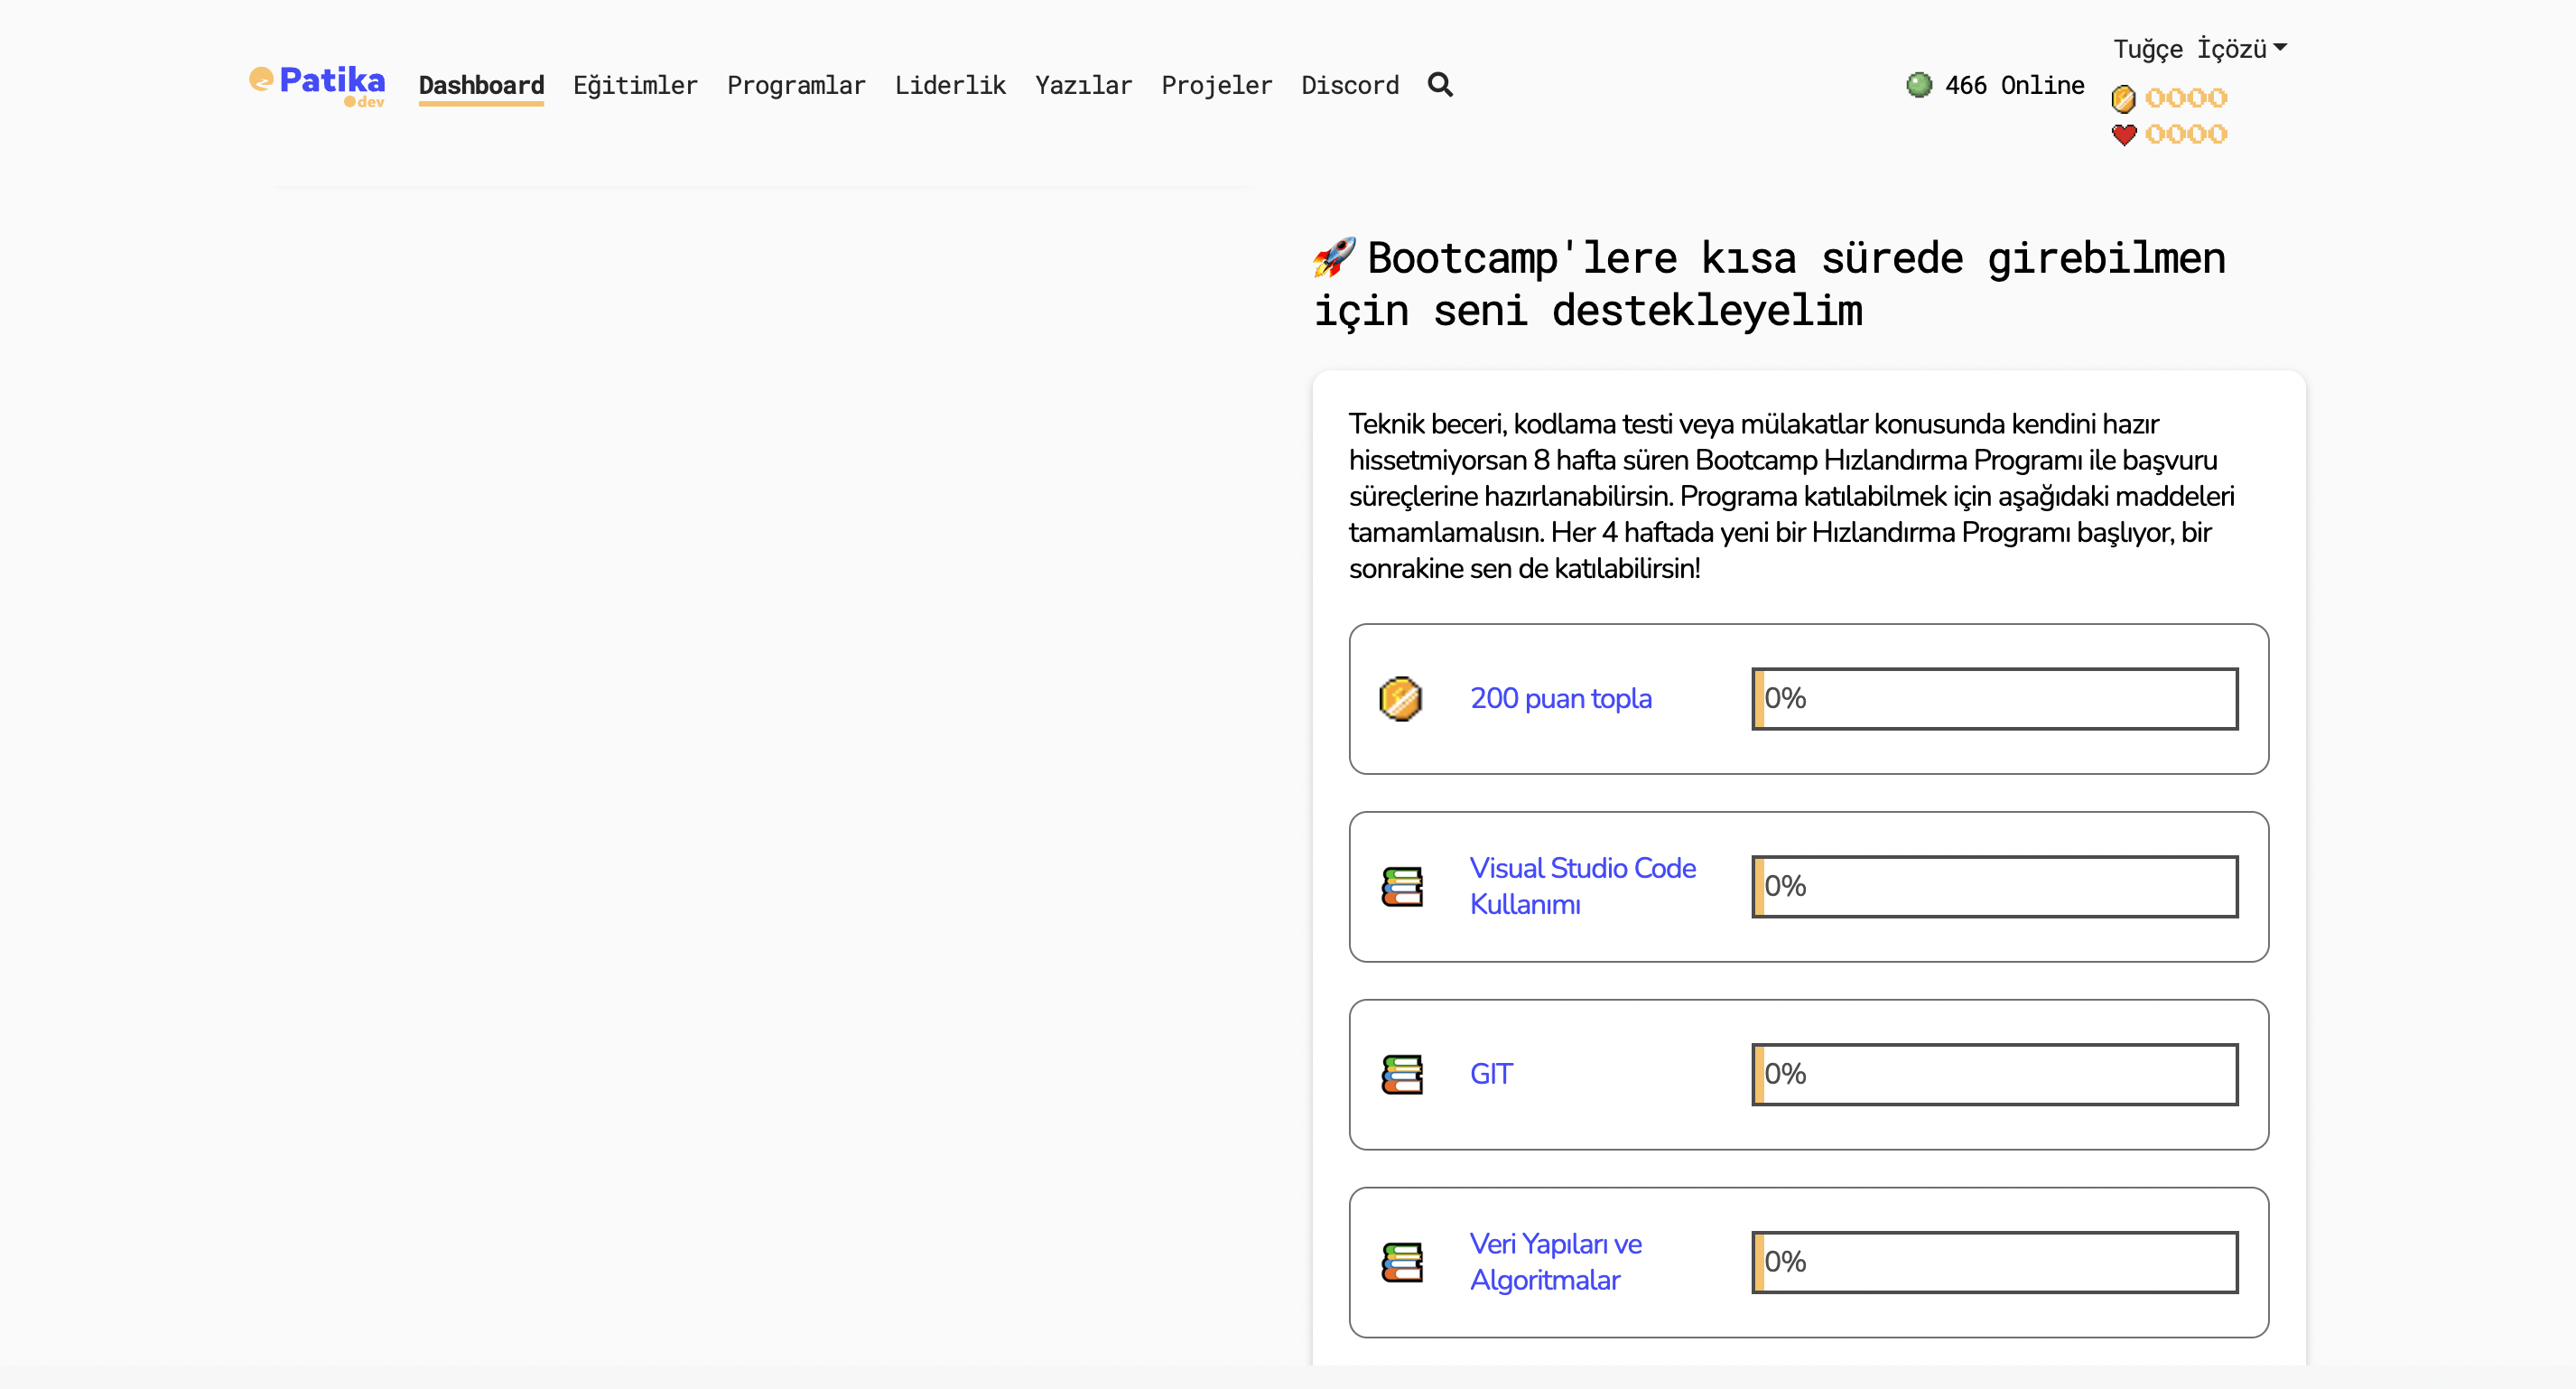Click the coin points icon in header
Viewport: 2576px width, 1389px height.
[2123, 98]
